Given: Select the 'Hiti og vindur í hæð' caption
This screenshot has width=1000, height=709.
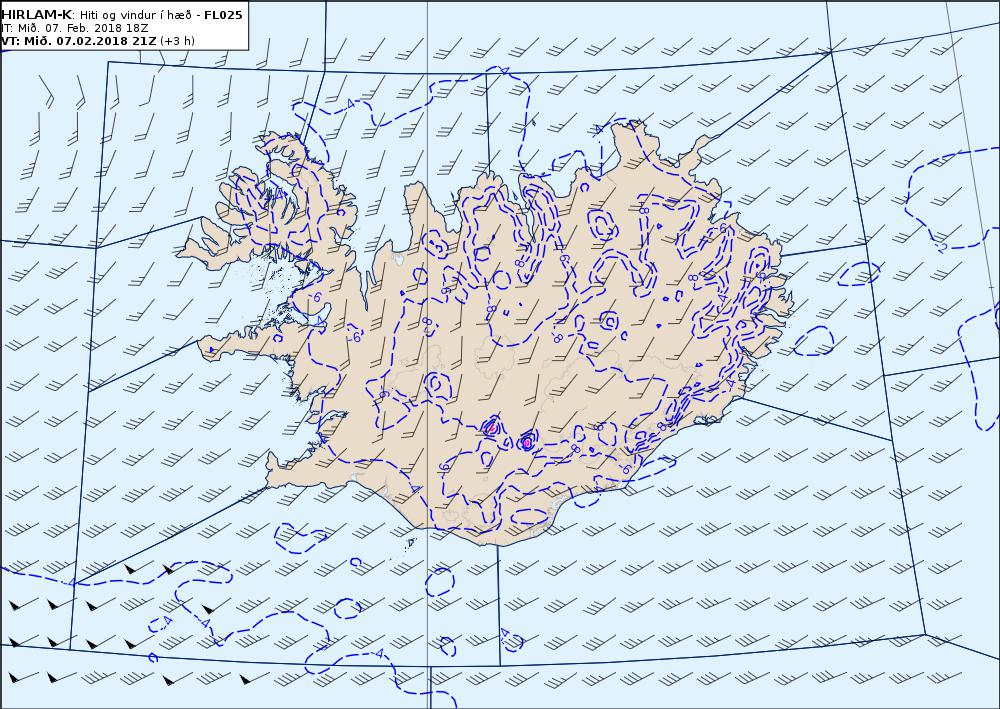Looking at the screenshot, I should coord(136,15).
